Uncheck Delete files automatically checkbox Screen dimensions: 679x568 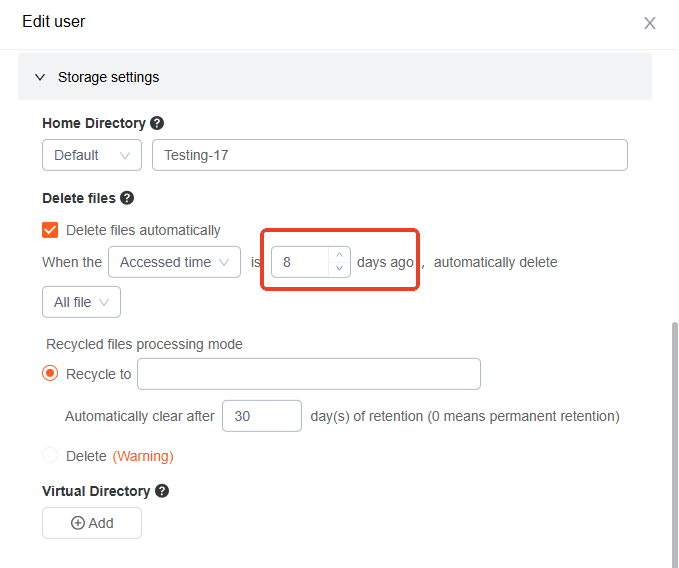tap(50, 230)
